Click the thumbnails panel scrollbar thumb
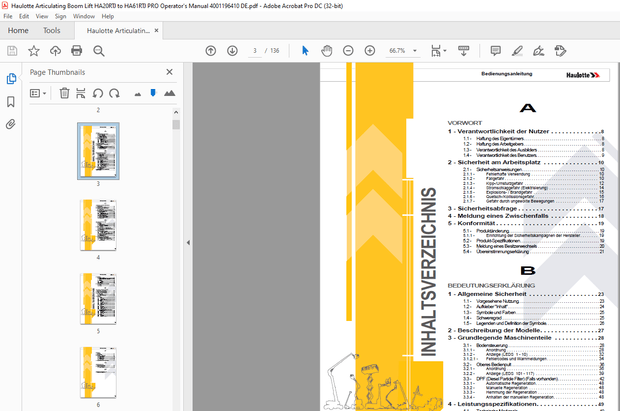The image size is (620, 411). (x=176, y=125)
